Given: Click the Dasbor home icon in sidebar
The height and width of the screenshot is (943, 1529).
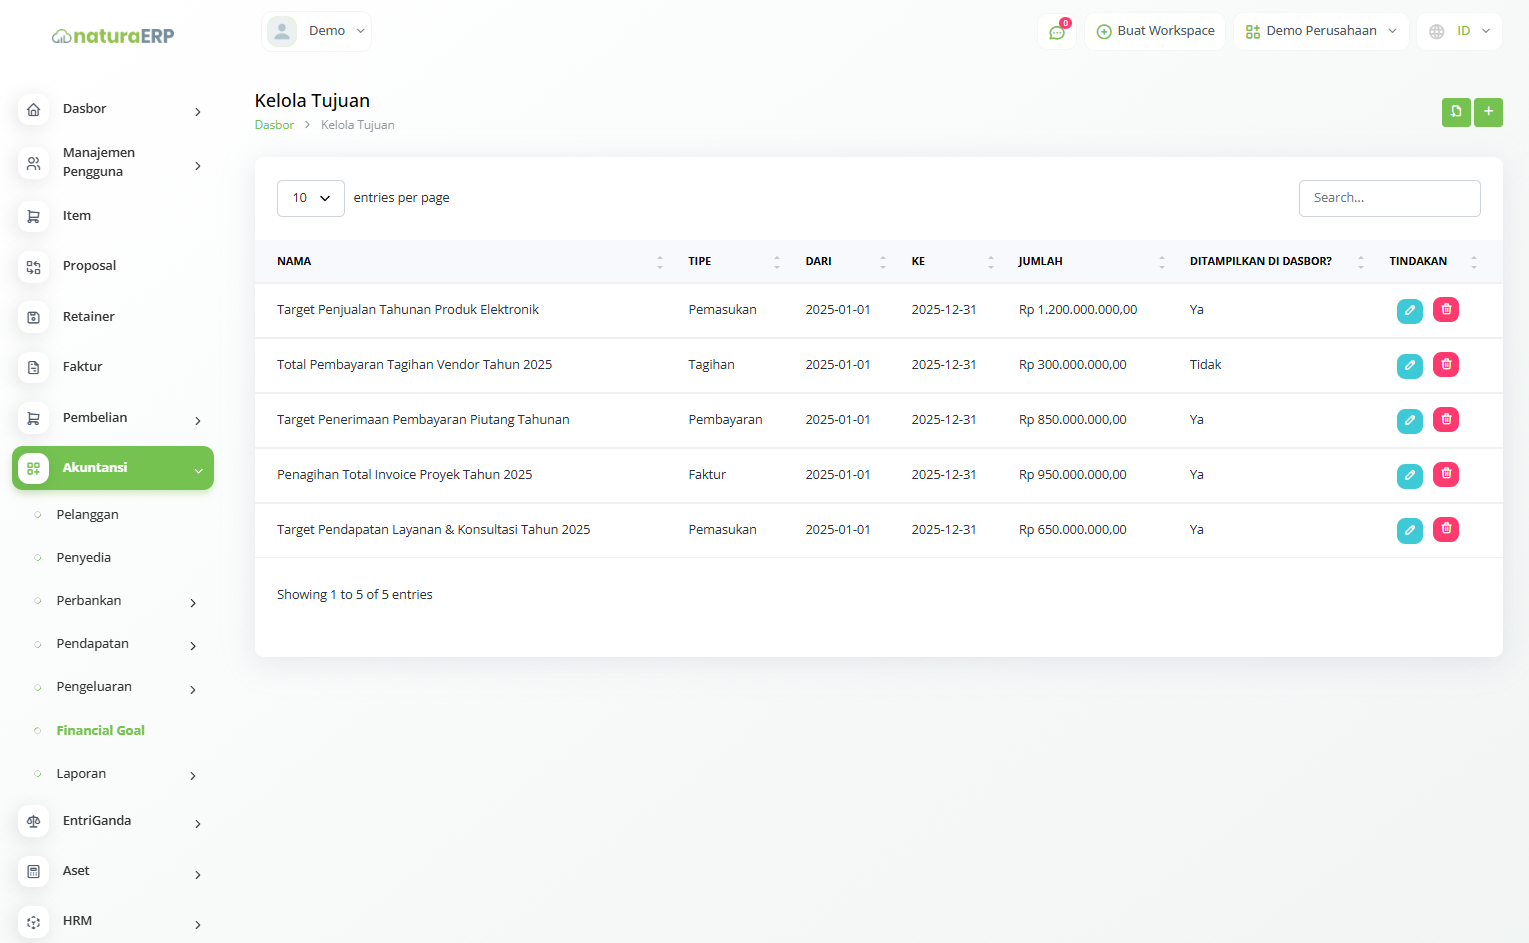Looking at the screenshot, I should coord(33,110).
